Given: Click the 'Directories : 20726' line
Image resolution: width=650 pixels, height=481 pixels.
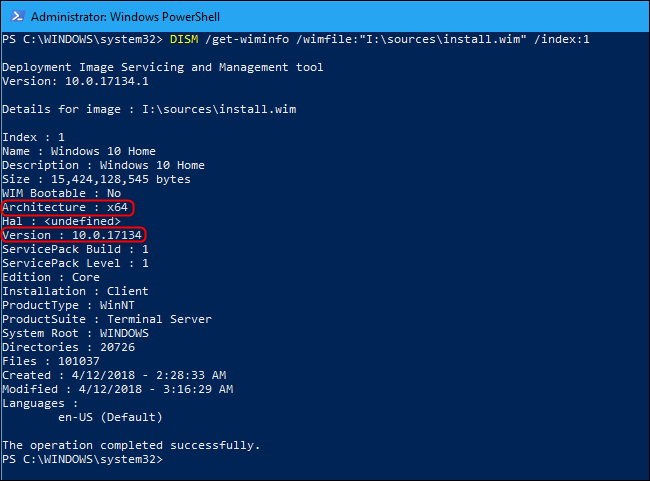Looking at the screenshot, I should [68, 347].
